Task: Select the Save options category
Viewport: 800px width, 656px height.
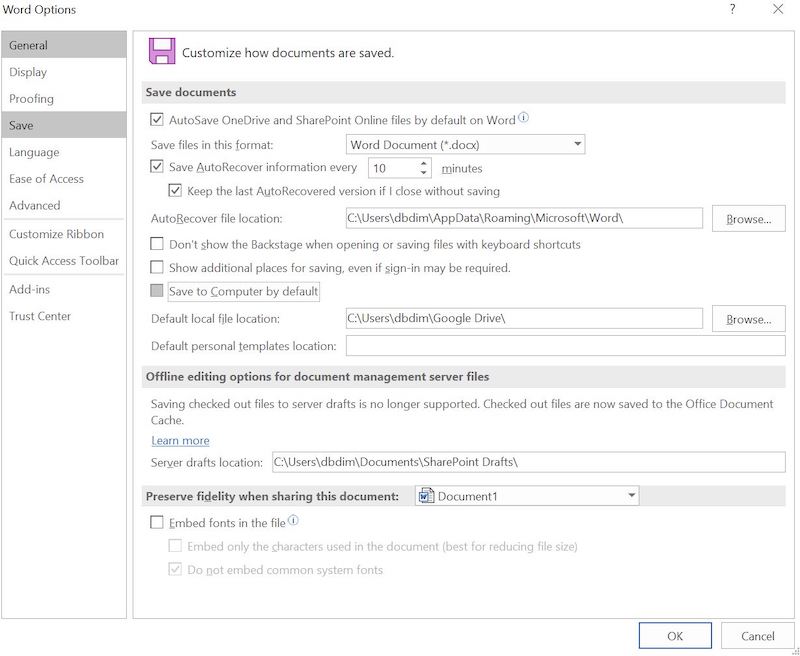Action: coord(64,125)
